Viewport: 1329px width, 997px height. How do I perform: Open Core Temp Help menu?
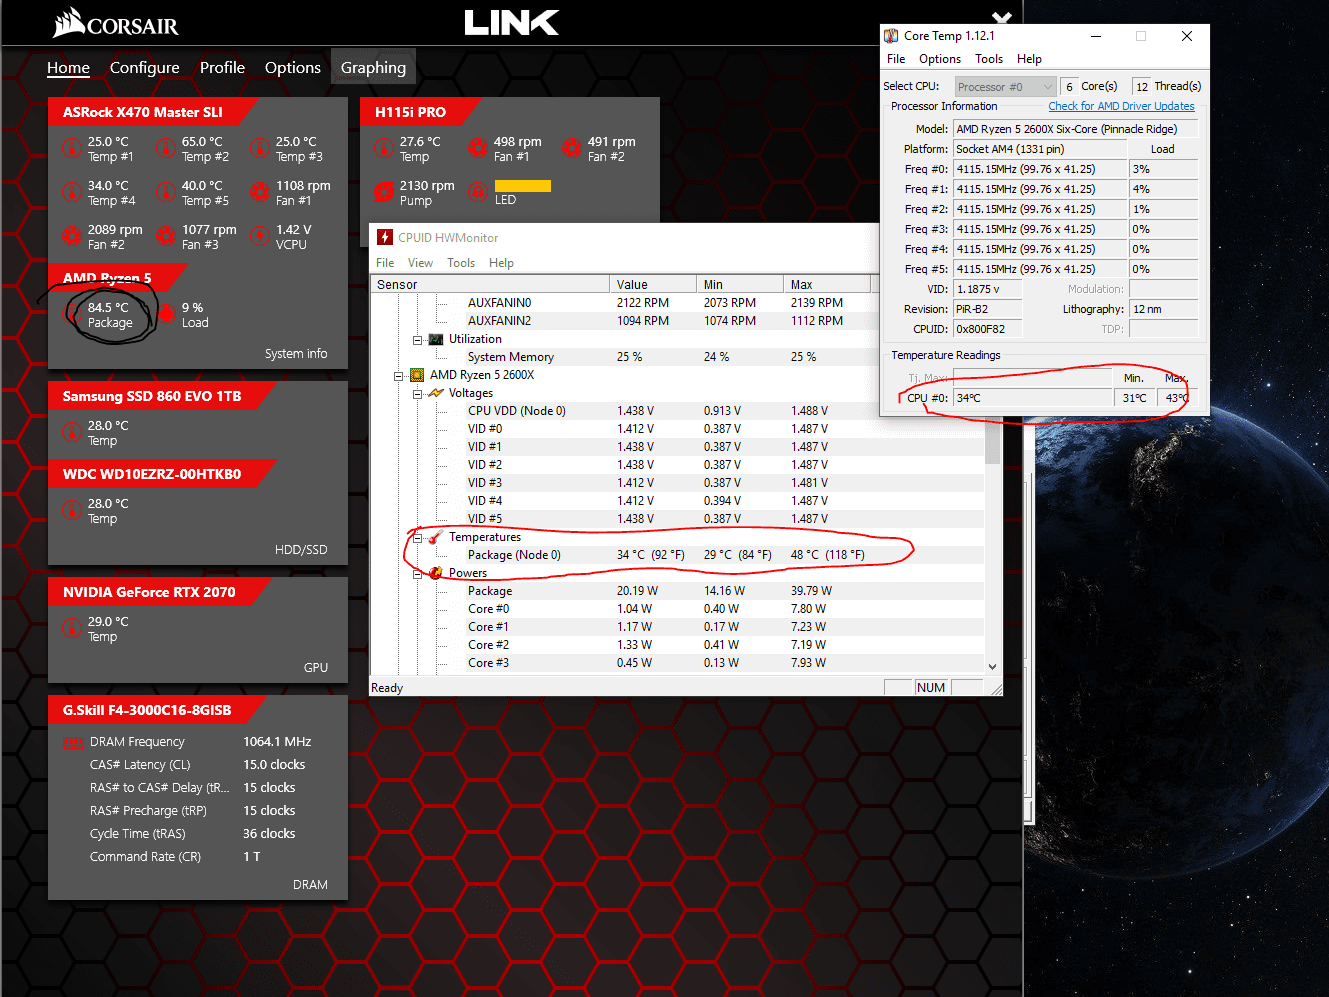(x=1029, y=59)
